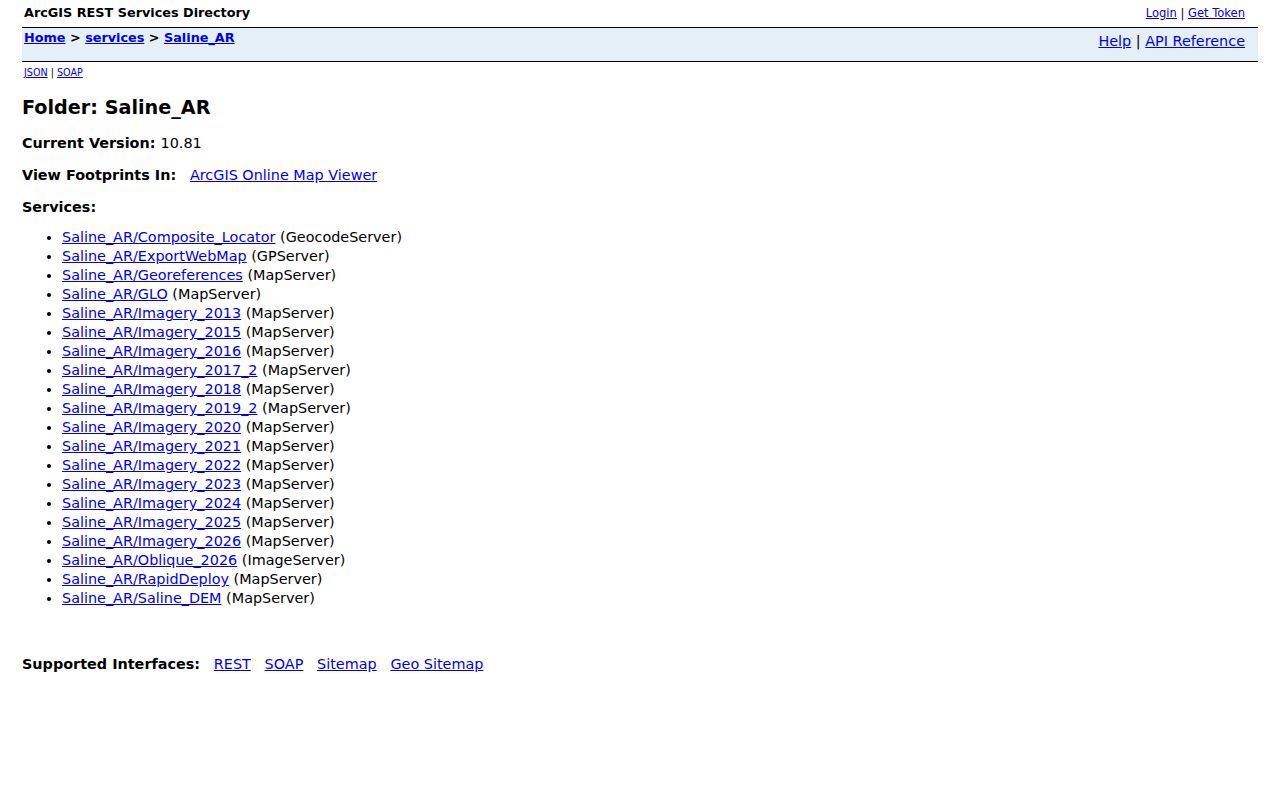The height and width of the screenshot is (800, 1280).
Task: Open the Login link
Action: coord(1161,13)
